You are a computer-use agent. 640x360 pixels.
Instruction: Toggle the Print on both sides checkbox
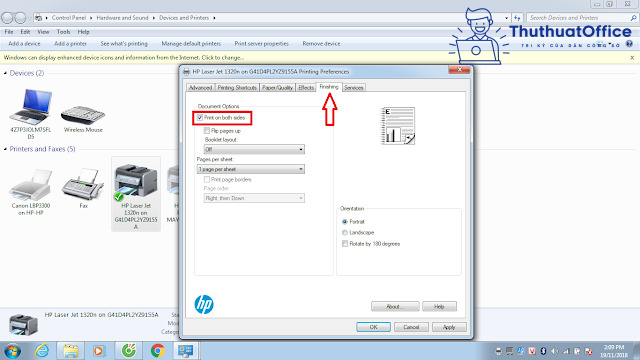coord(200,118)
